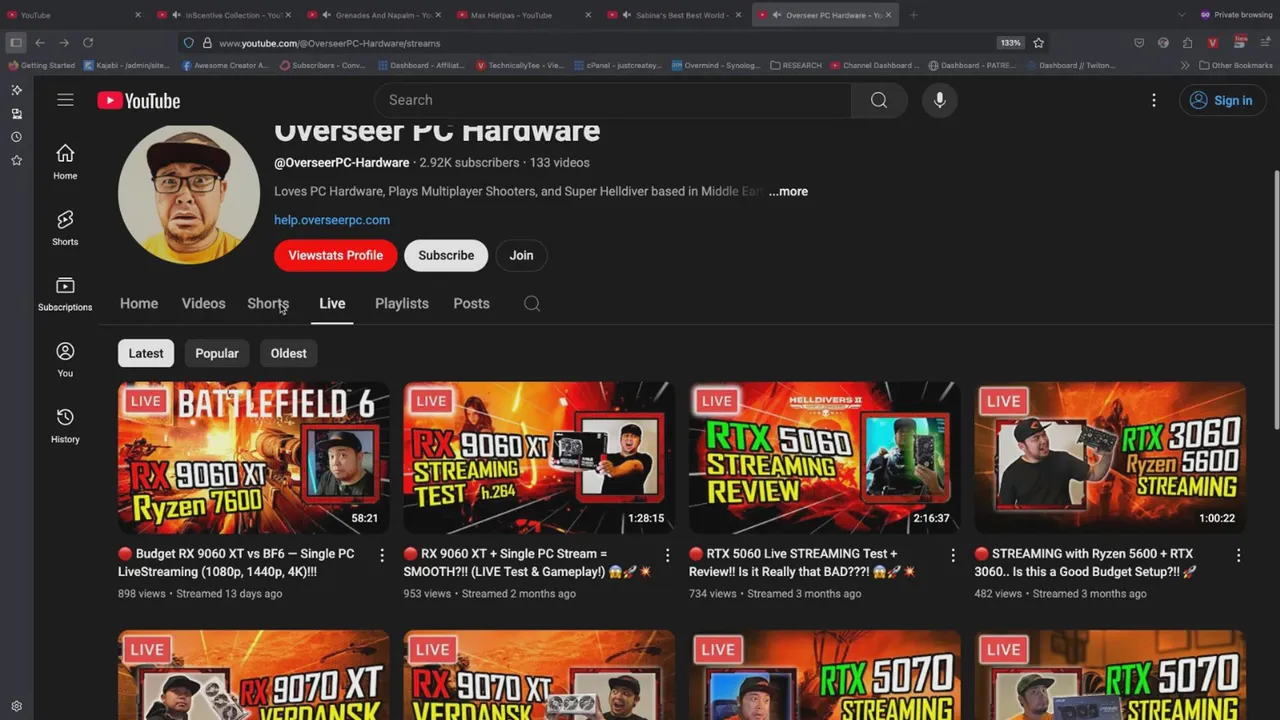Open channel Posts tab
The height and width of the screenshot is (720, 1280).
(471, 304)
